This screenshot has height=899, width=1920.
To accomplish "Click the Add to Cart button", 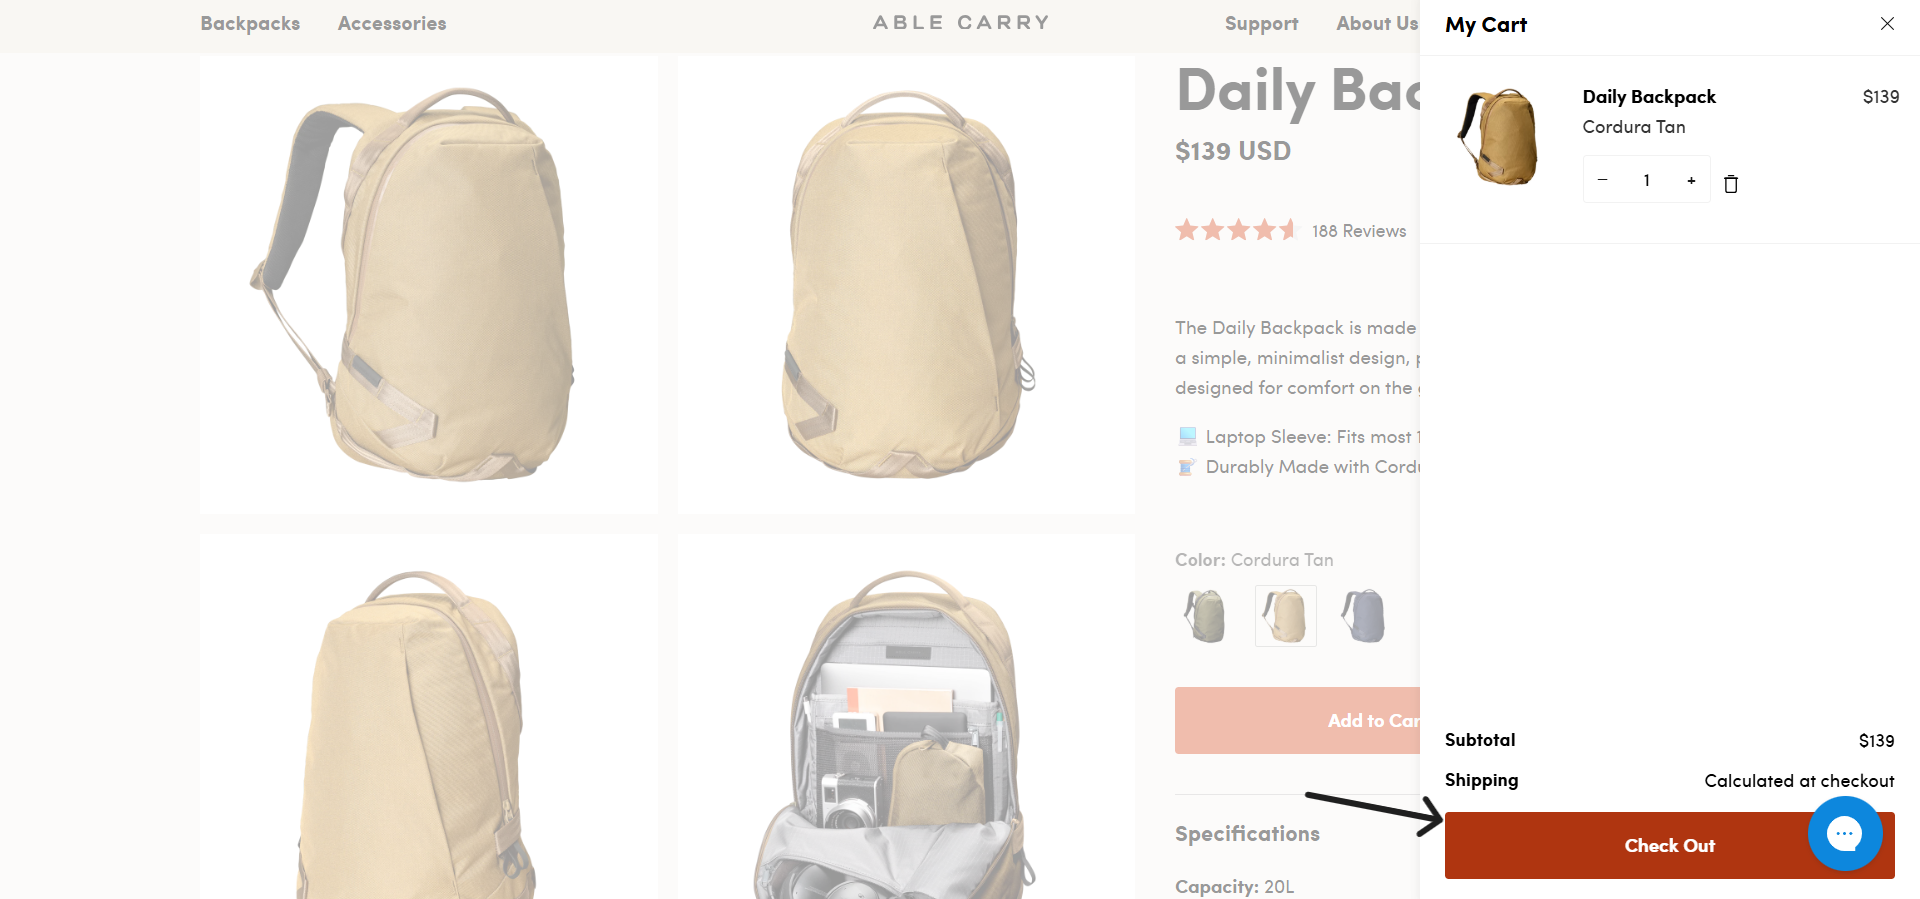I will pos(1298,720).
